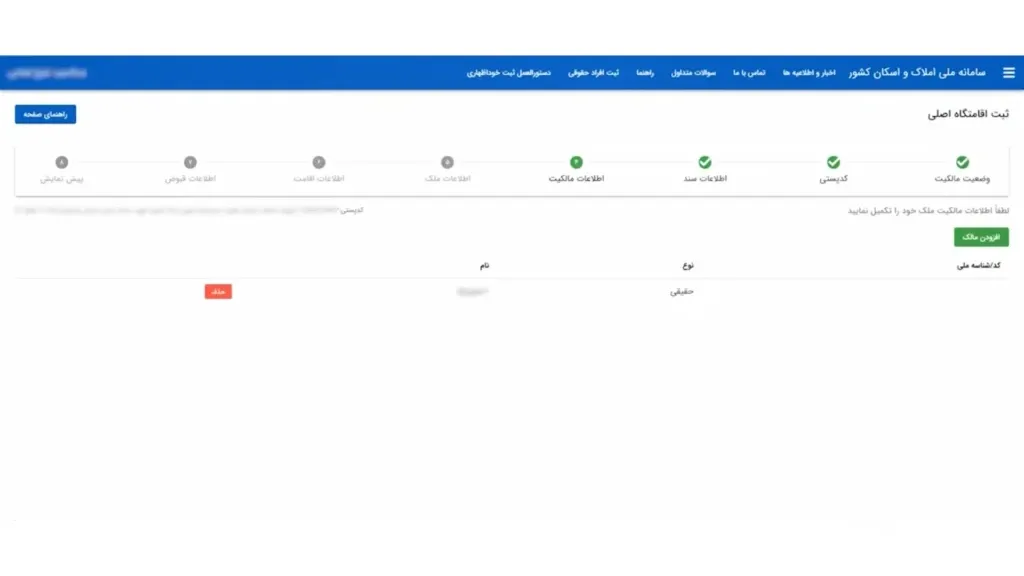This screenshot has height=576, width=1024.
Task: Open دستورالعمل ثبت خوداظهاری menu item
Action: tap(510, 74)
